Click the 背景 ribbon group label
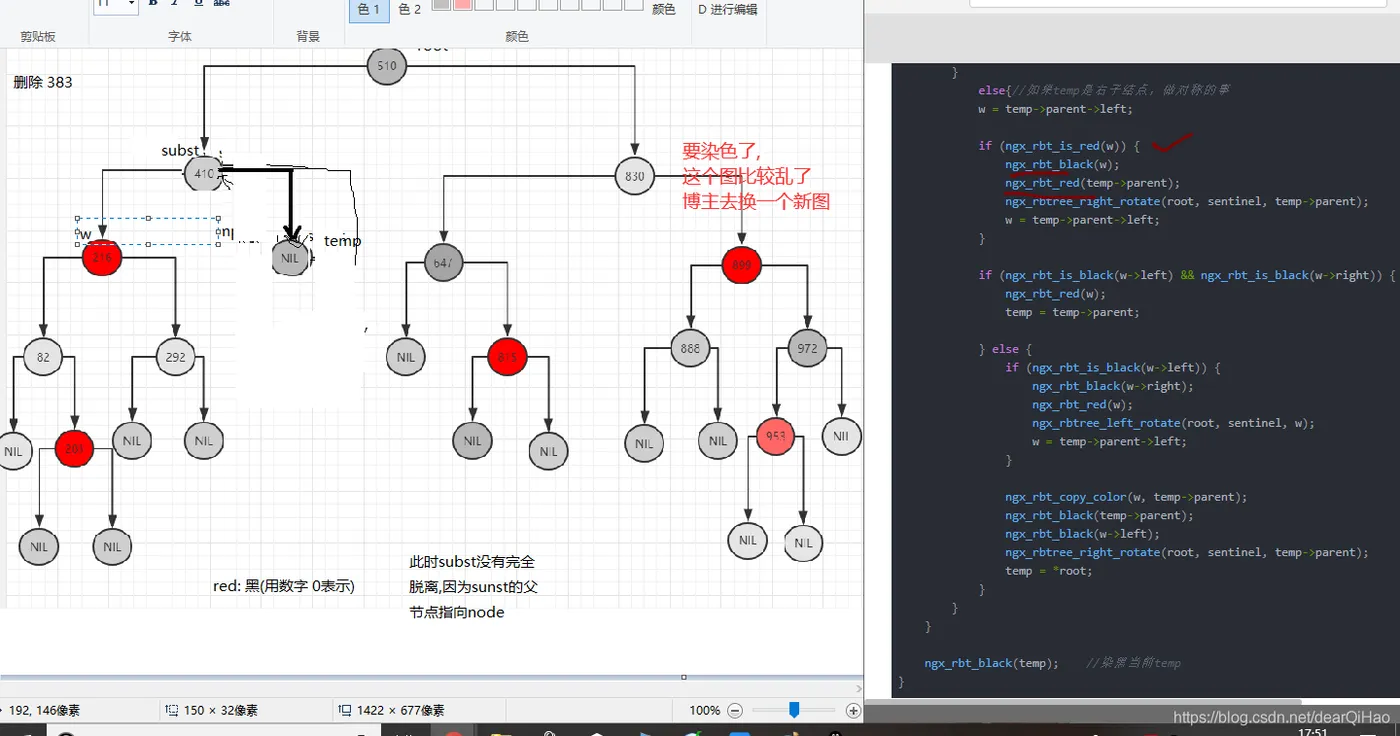1400x736 pixels. click(x=308, y=36)
